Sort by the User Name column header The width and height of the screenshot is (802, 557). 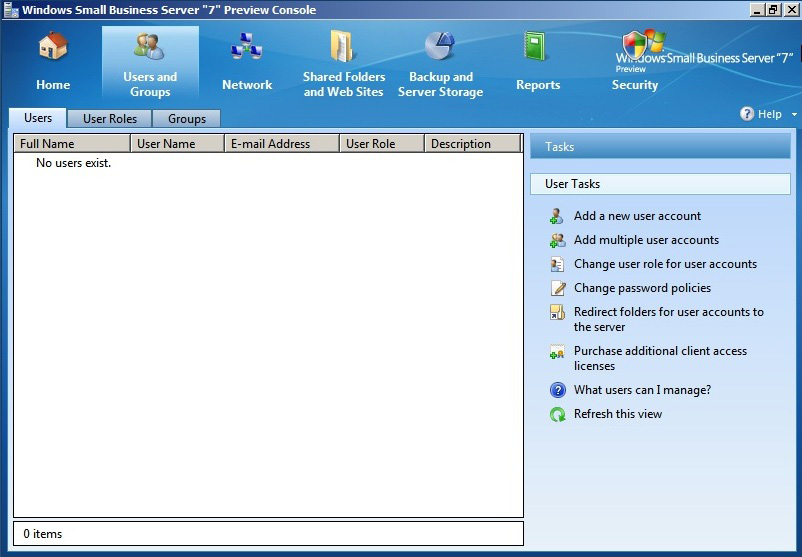(x=177, y=144)
